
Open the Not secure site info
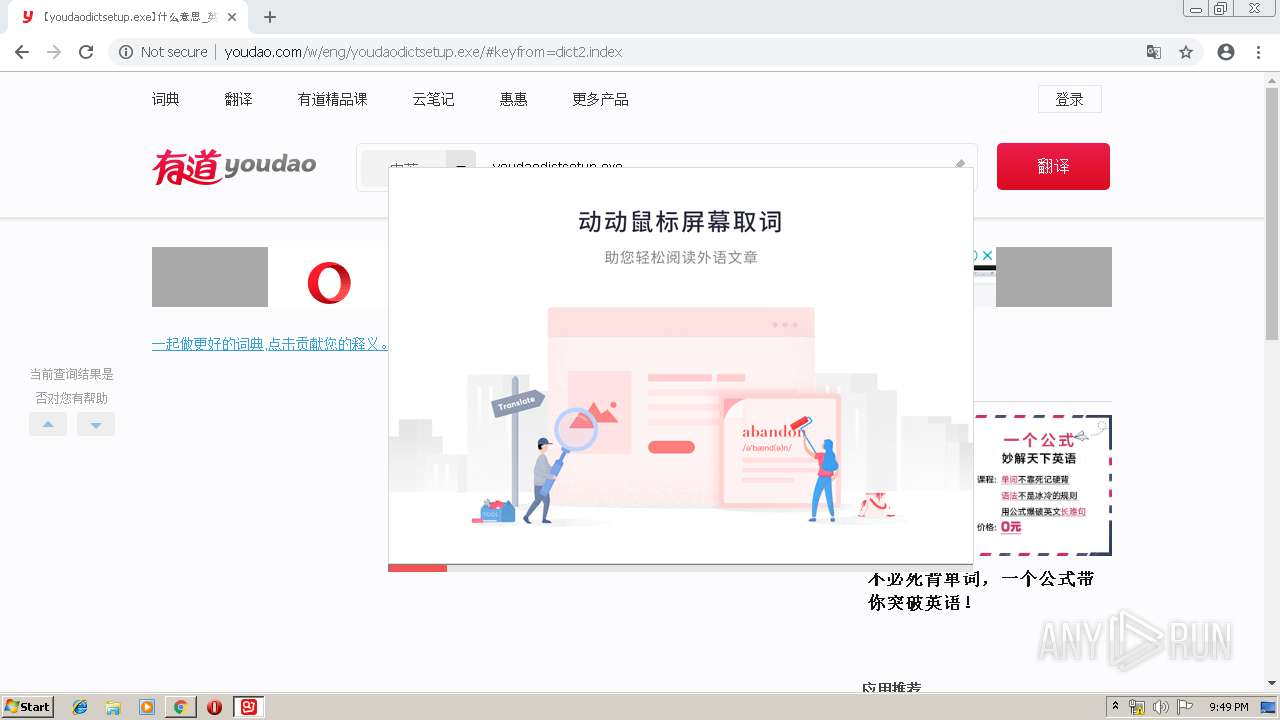coord(163,52)
